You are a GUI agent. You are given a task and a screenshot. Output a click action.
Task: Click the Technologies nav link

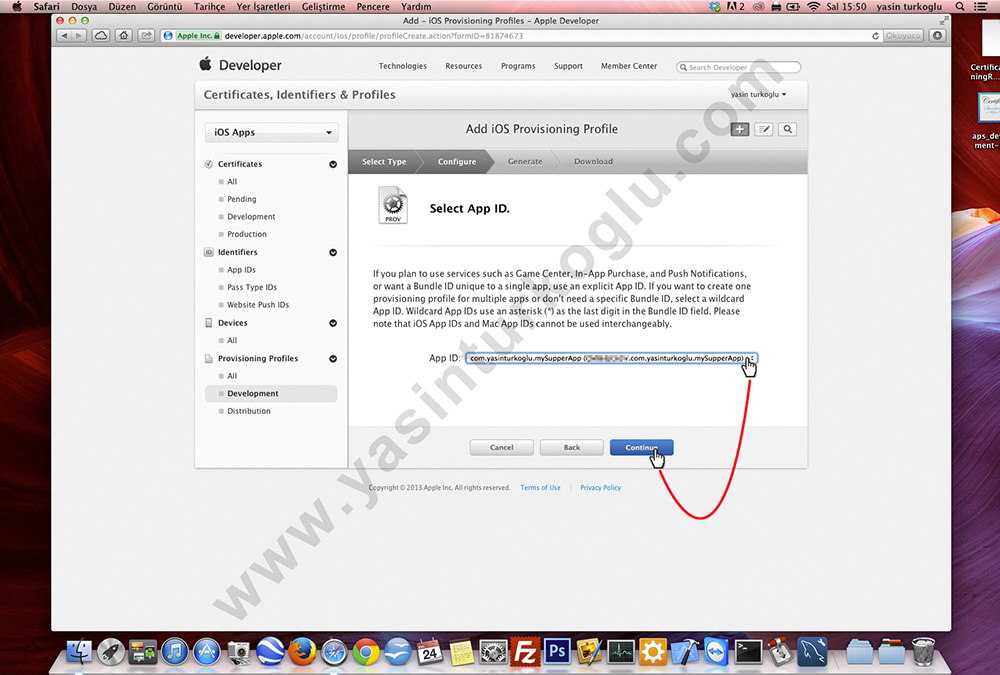402,66
